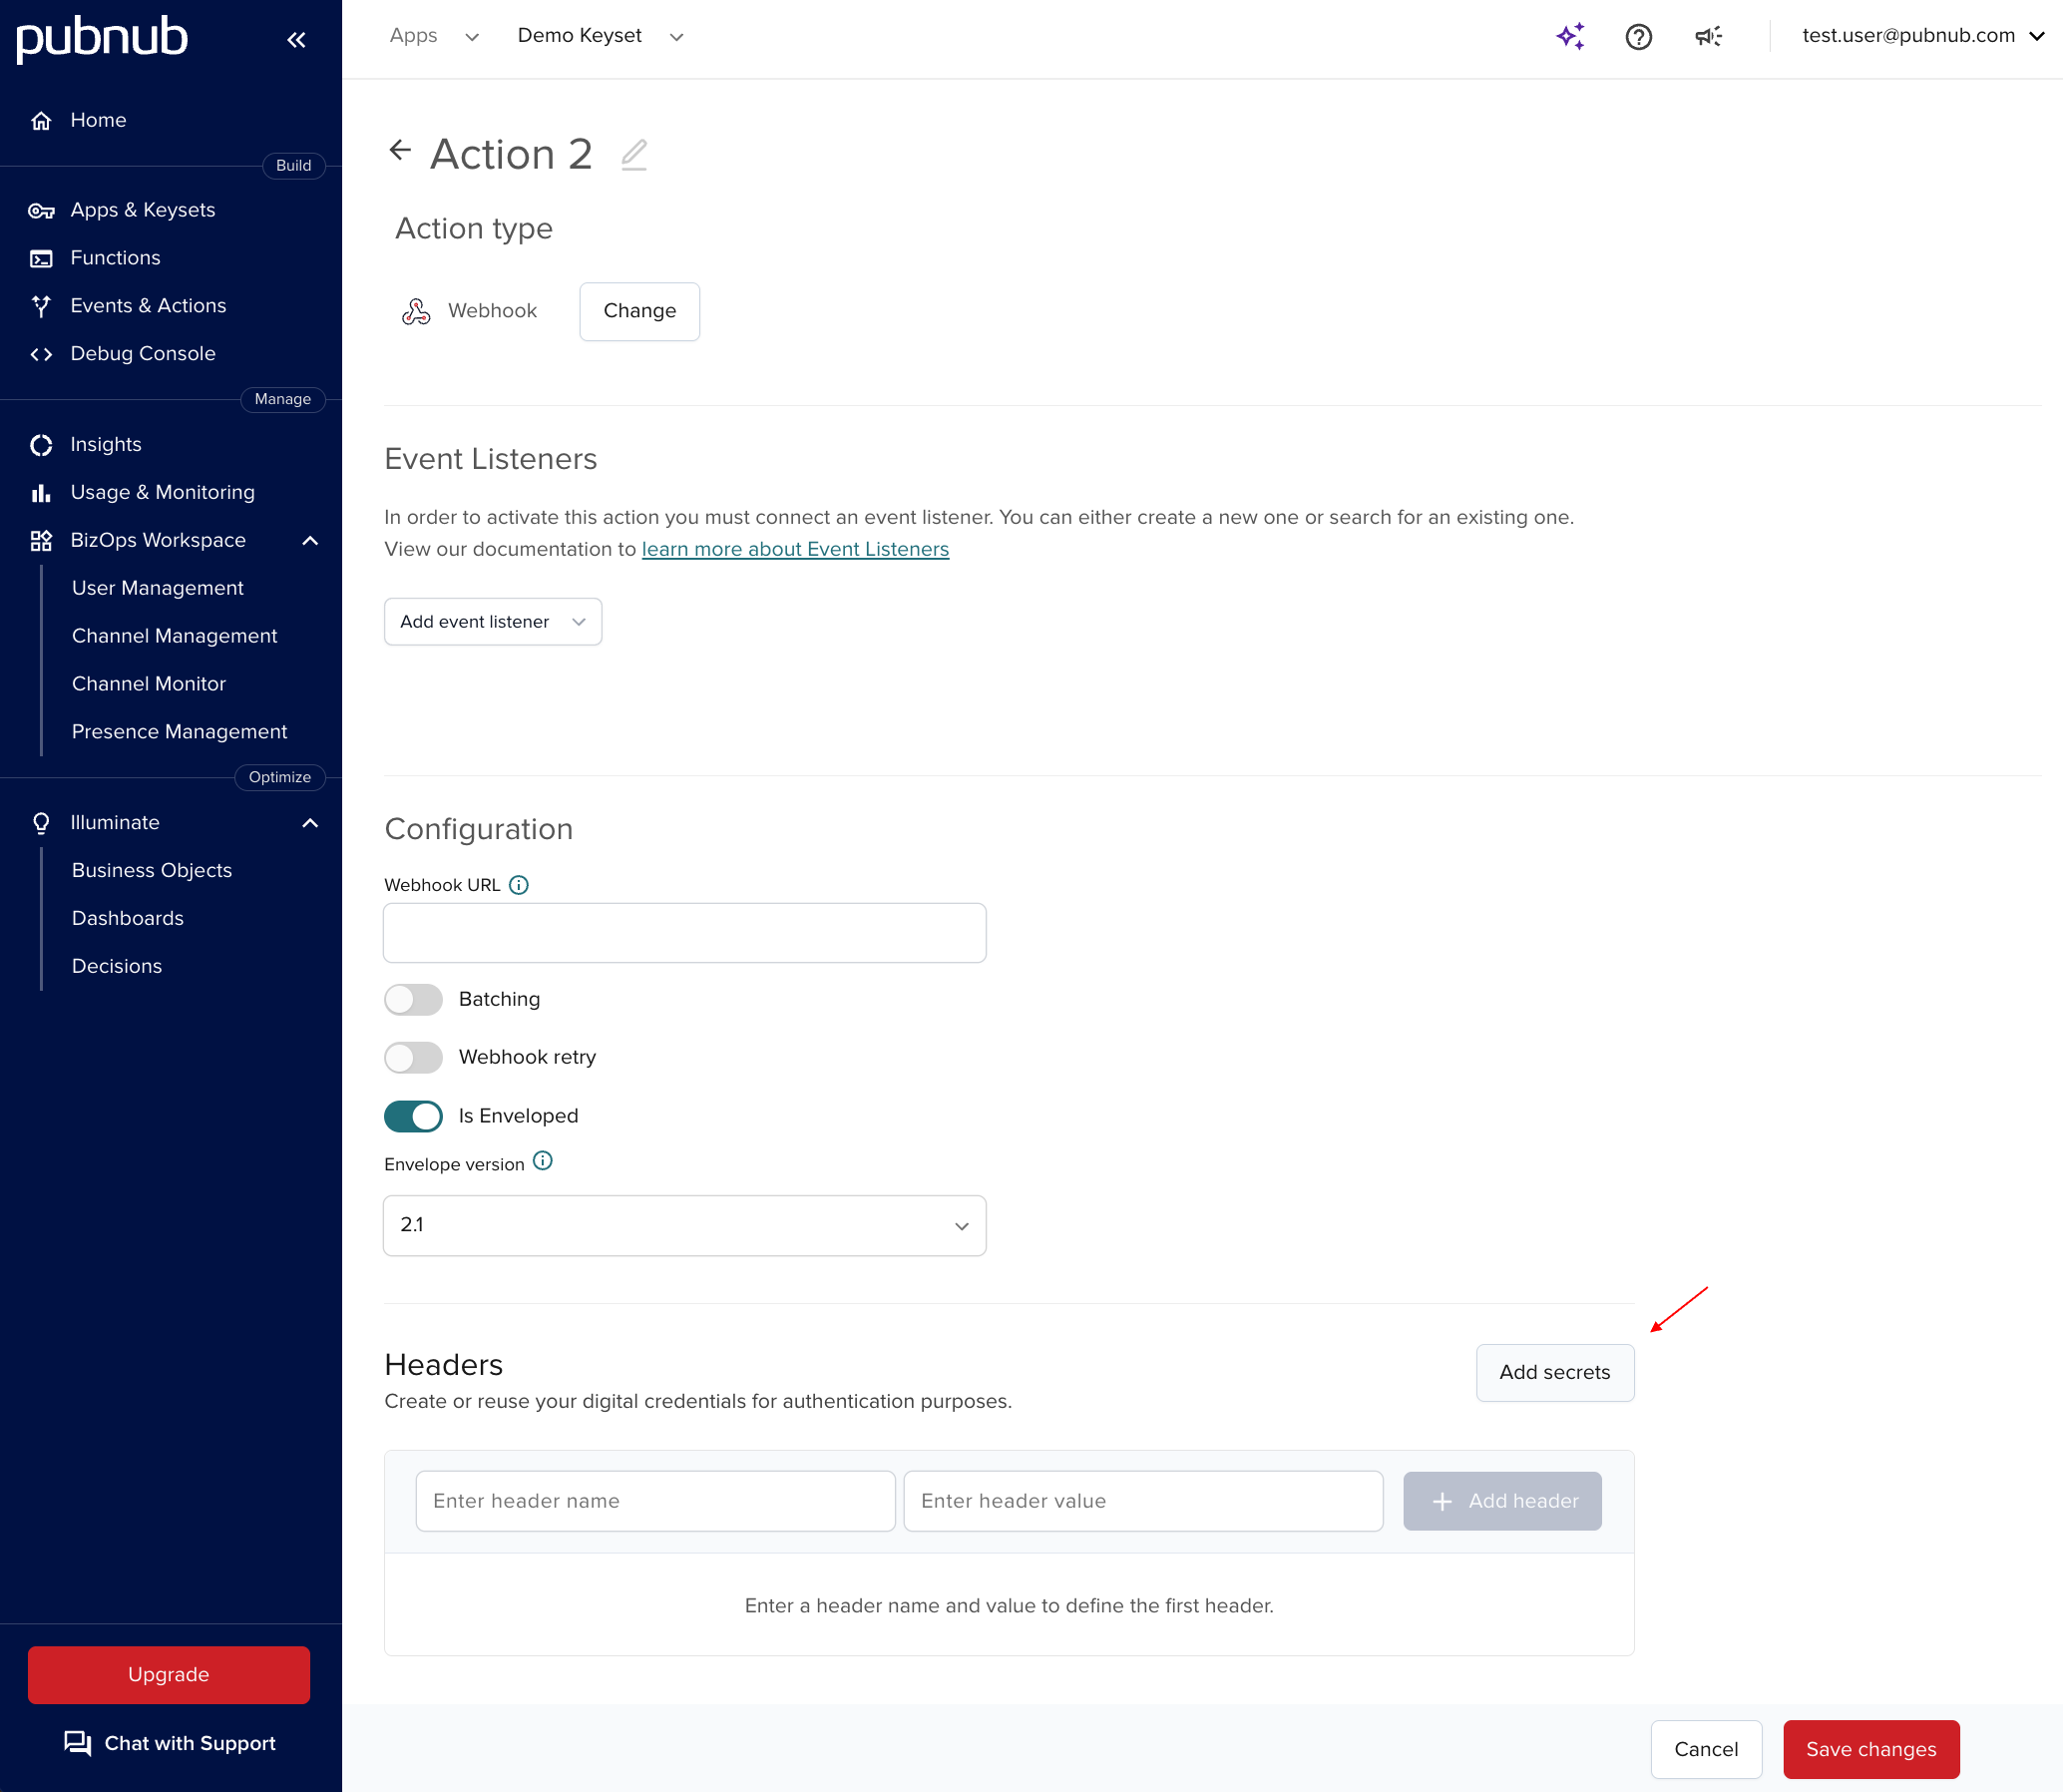The image size is (2063, 1792).
Task: Disable the Is Enveloped toggle
Action: pos(413,1116)
